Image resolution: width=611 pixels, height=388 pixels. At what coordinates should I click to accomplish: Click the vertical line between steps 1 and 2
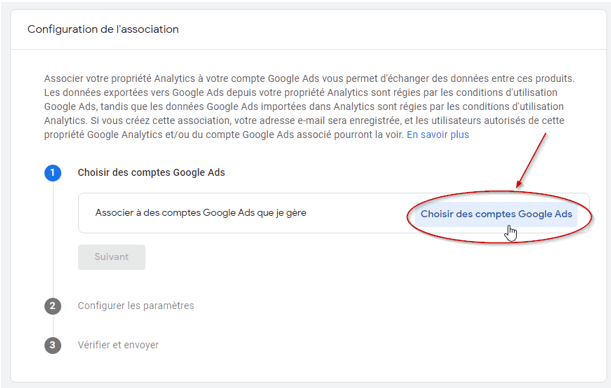53,240
